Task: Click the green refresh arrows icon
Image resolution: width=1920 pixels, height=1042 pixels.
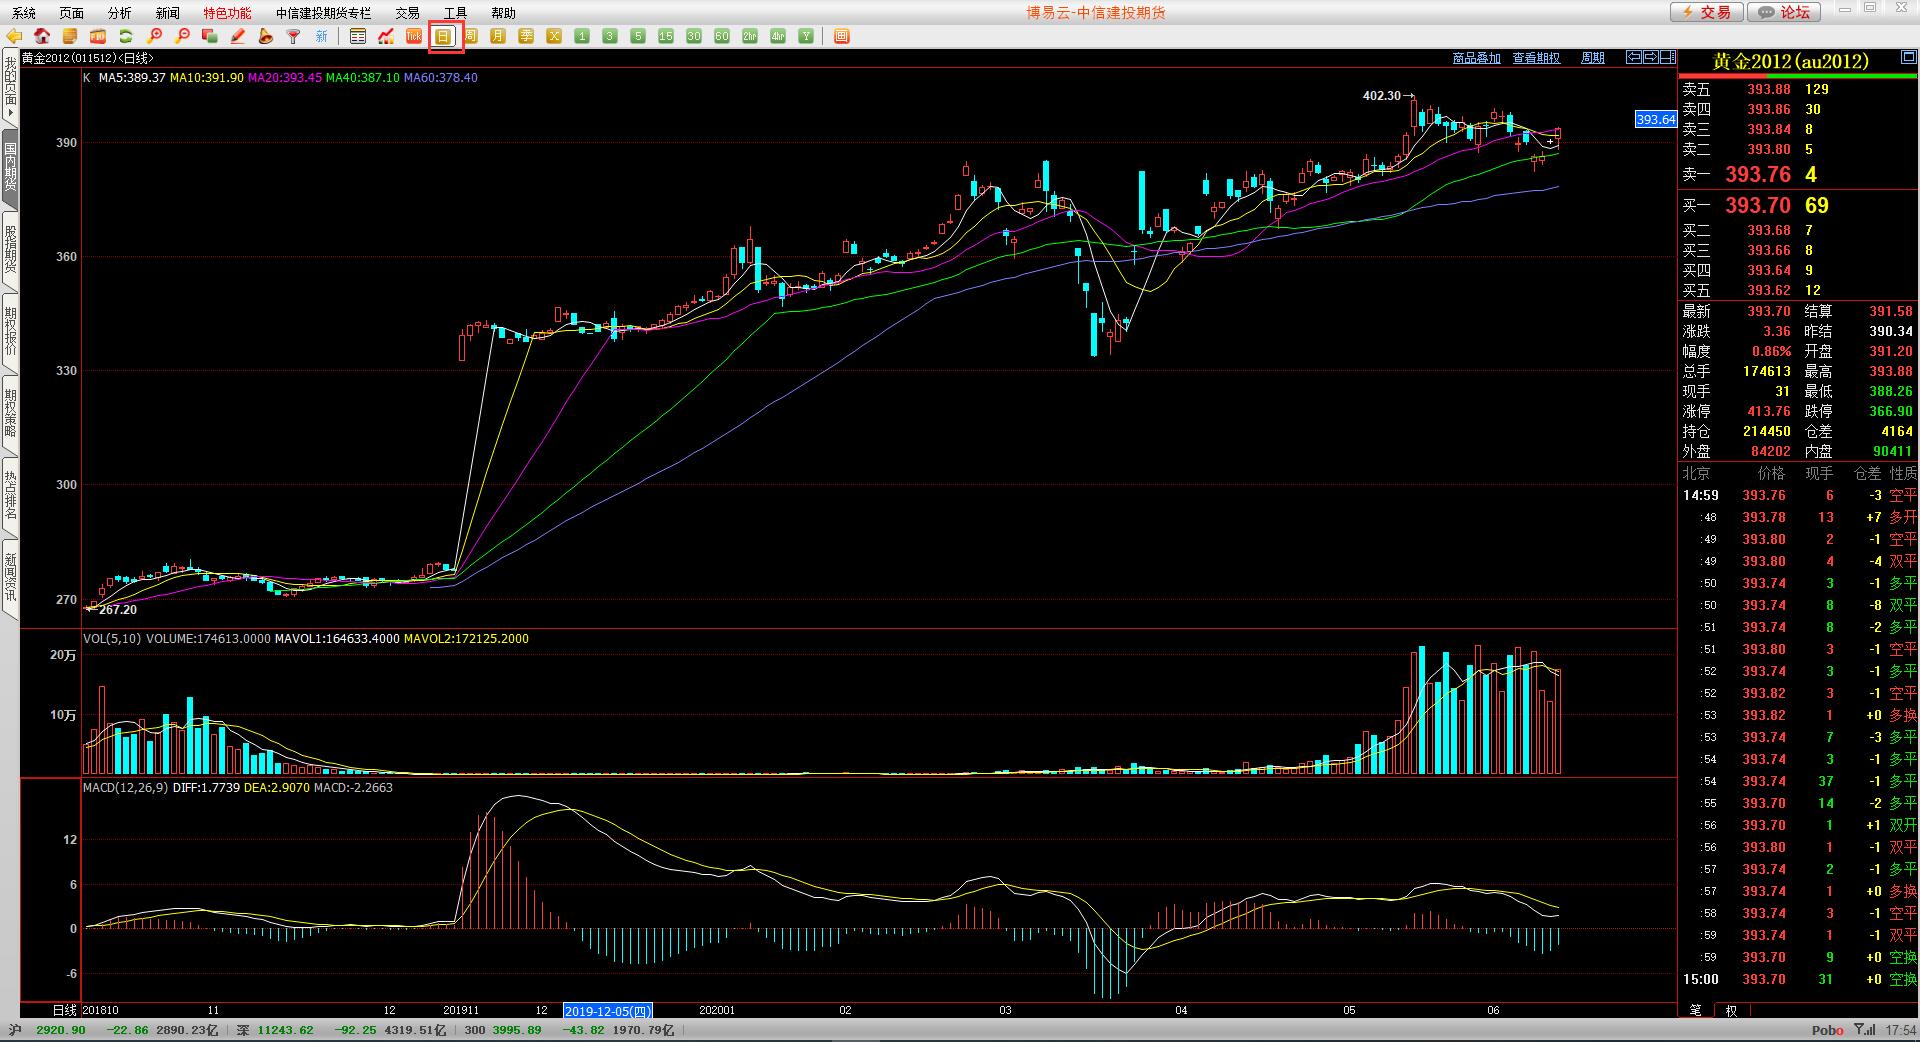Action: [x=126, y=37]
